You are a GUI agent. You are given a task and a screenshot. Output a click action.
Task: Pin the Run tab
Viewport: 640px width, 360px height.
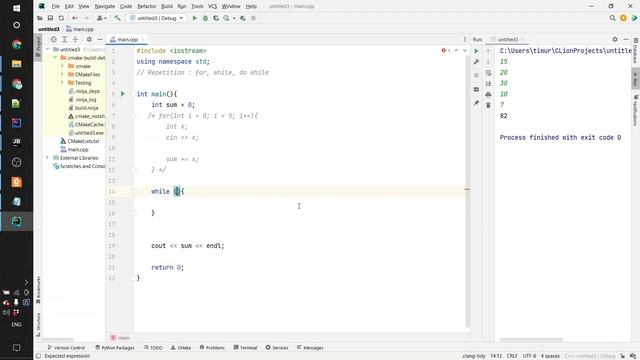(476, 103)
